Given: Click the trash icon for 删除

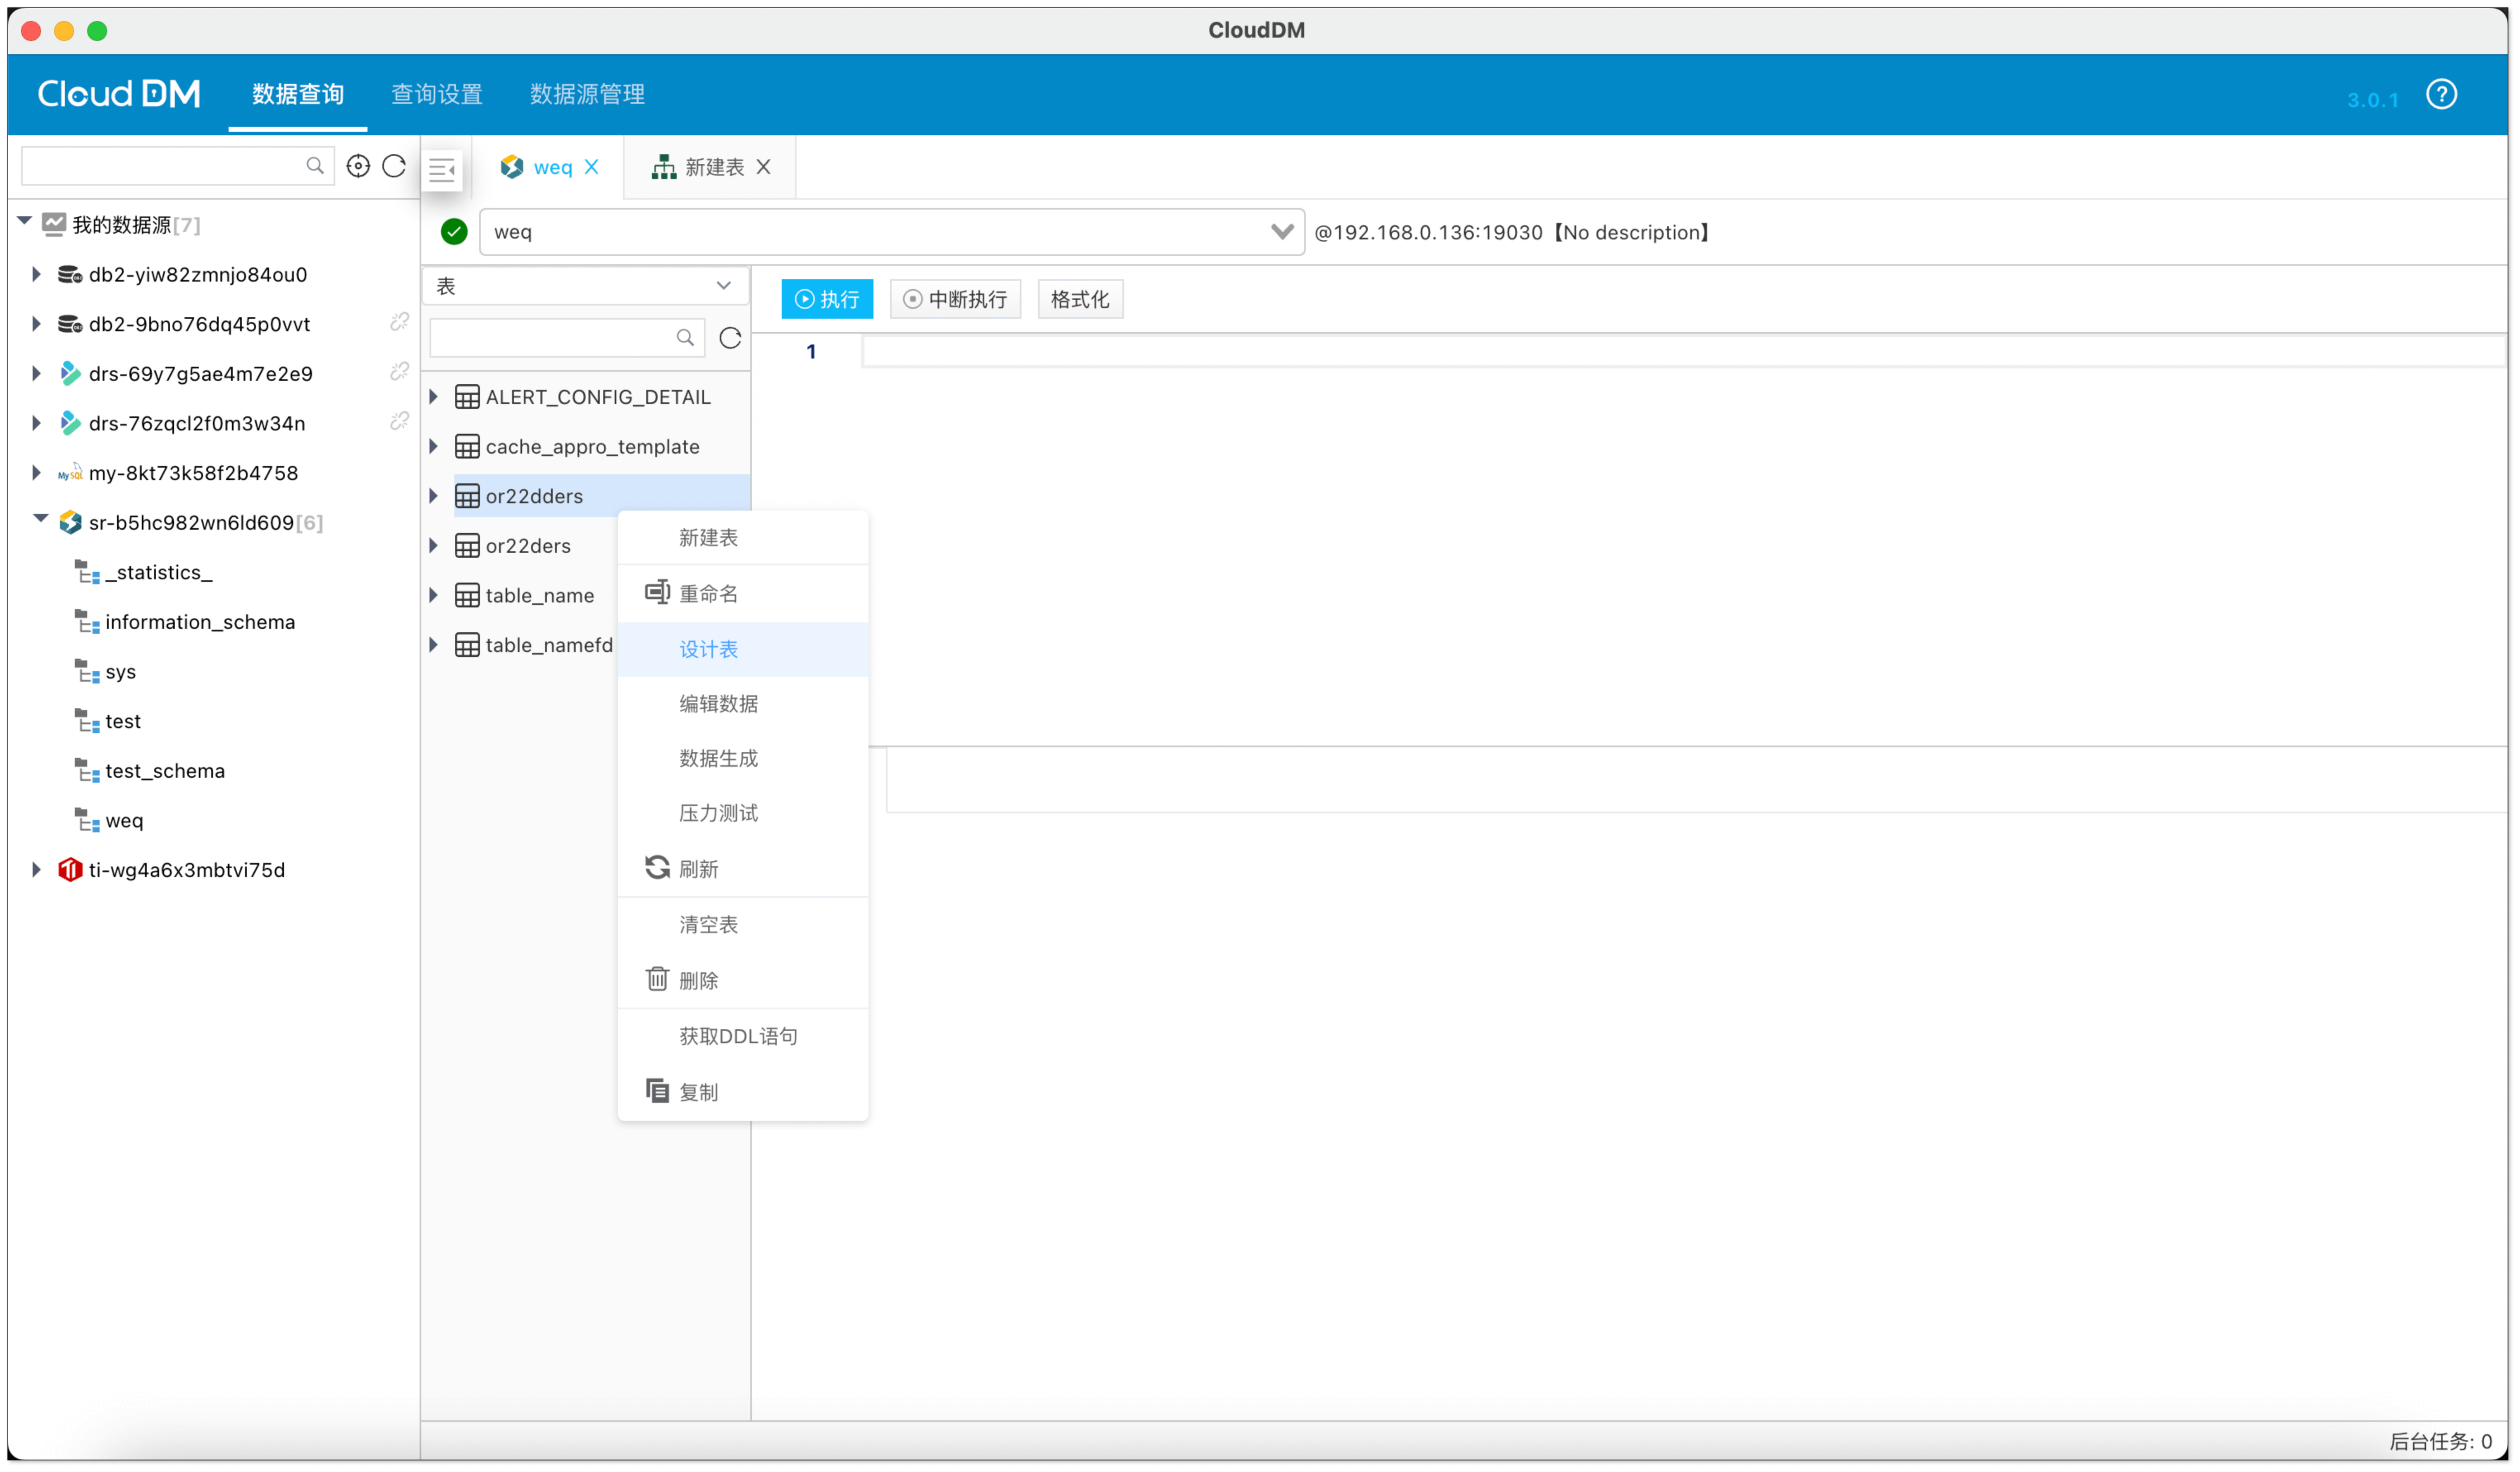Looking at the screenshot, I should pyautogui.click(x=657, y=979).
